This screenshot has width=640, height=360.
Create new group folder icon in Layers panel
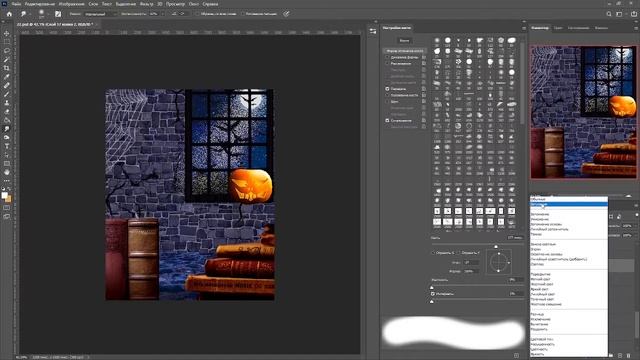point(611,356)
